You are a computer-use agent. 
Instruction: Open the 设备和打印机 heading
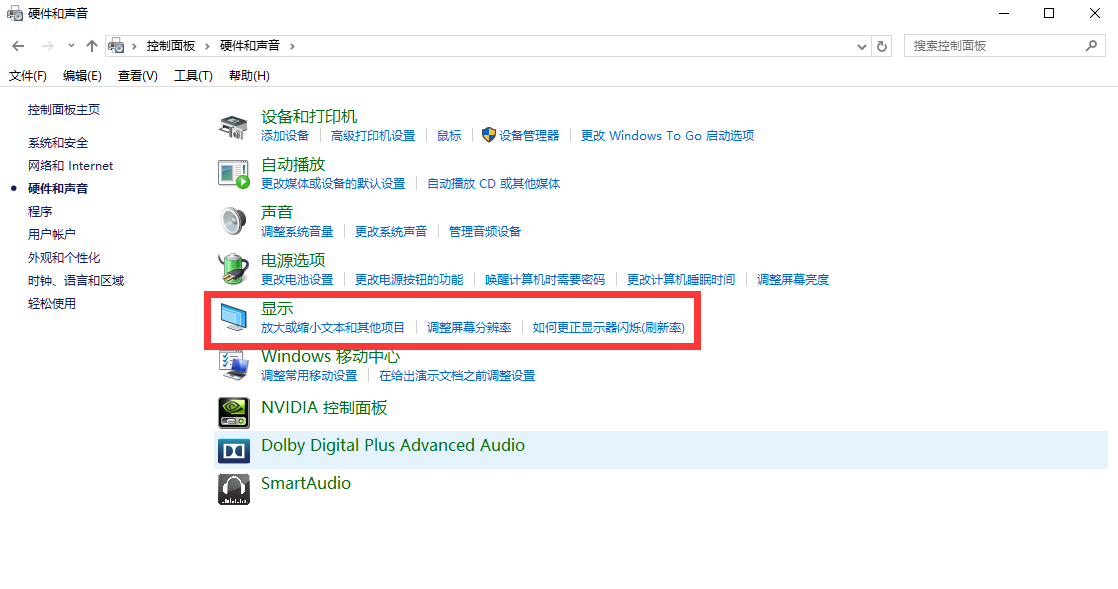click(x=309, y=116)
